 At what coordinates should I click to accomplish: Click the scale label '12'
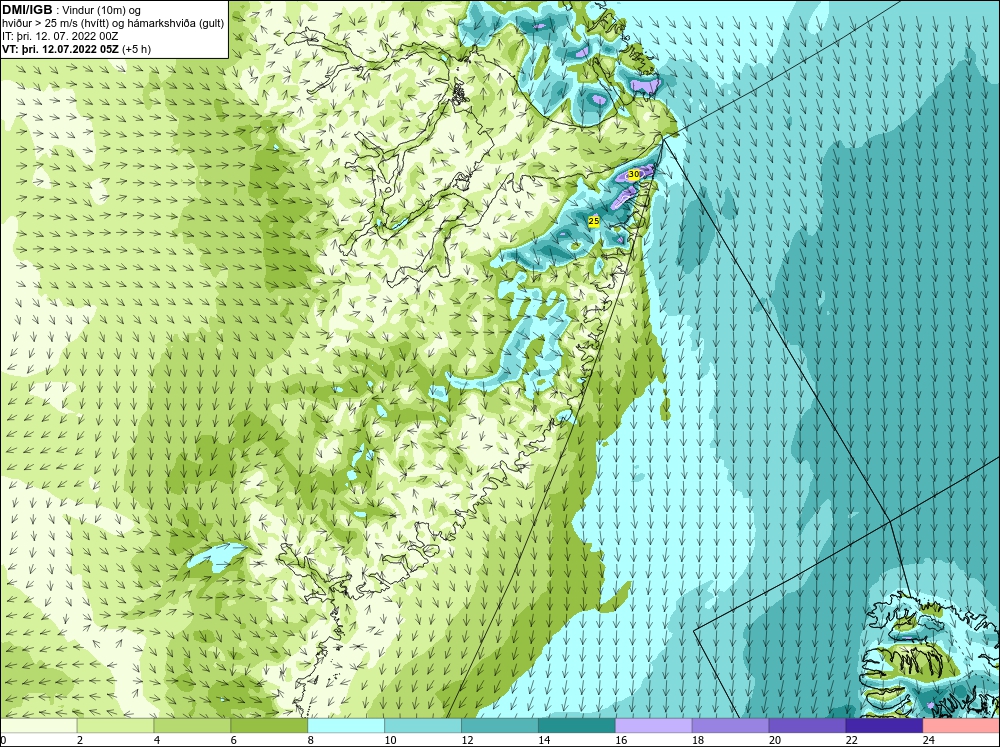467,740
